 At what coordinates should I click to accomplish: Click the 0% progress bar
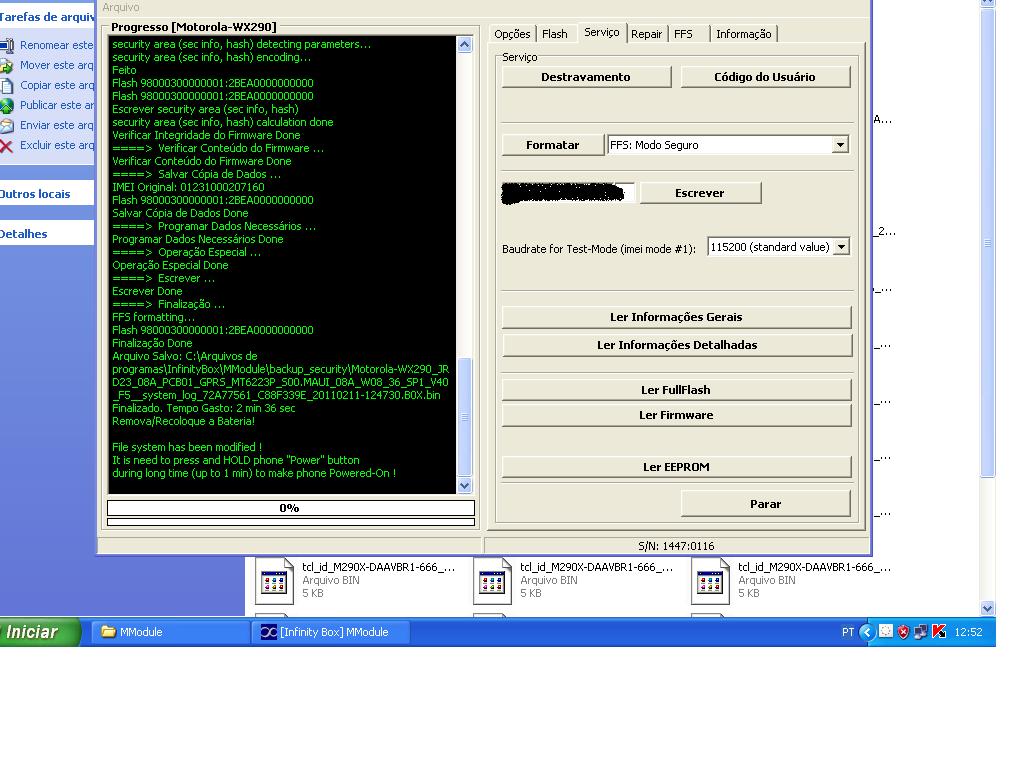pyautogui.click(x=291, y=508)
